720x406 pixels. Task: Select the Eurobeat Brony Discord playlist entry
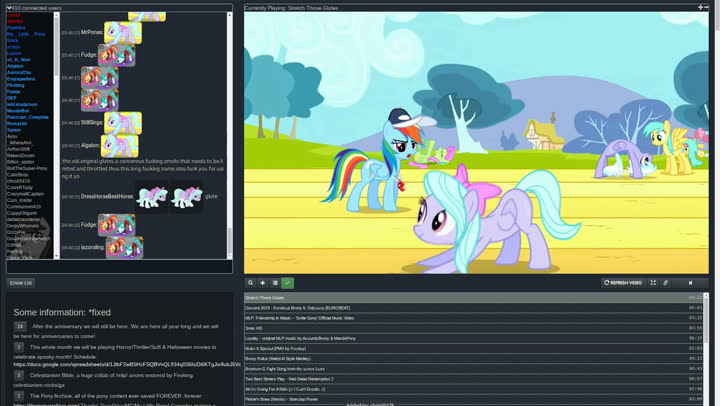click(x=473, y=308)
